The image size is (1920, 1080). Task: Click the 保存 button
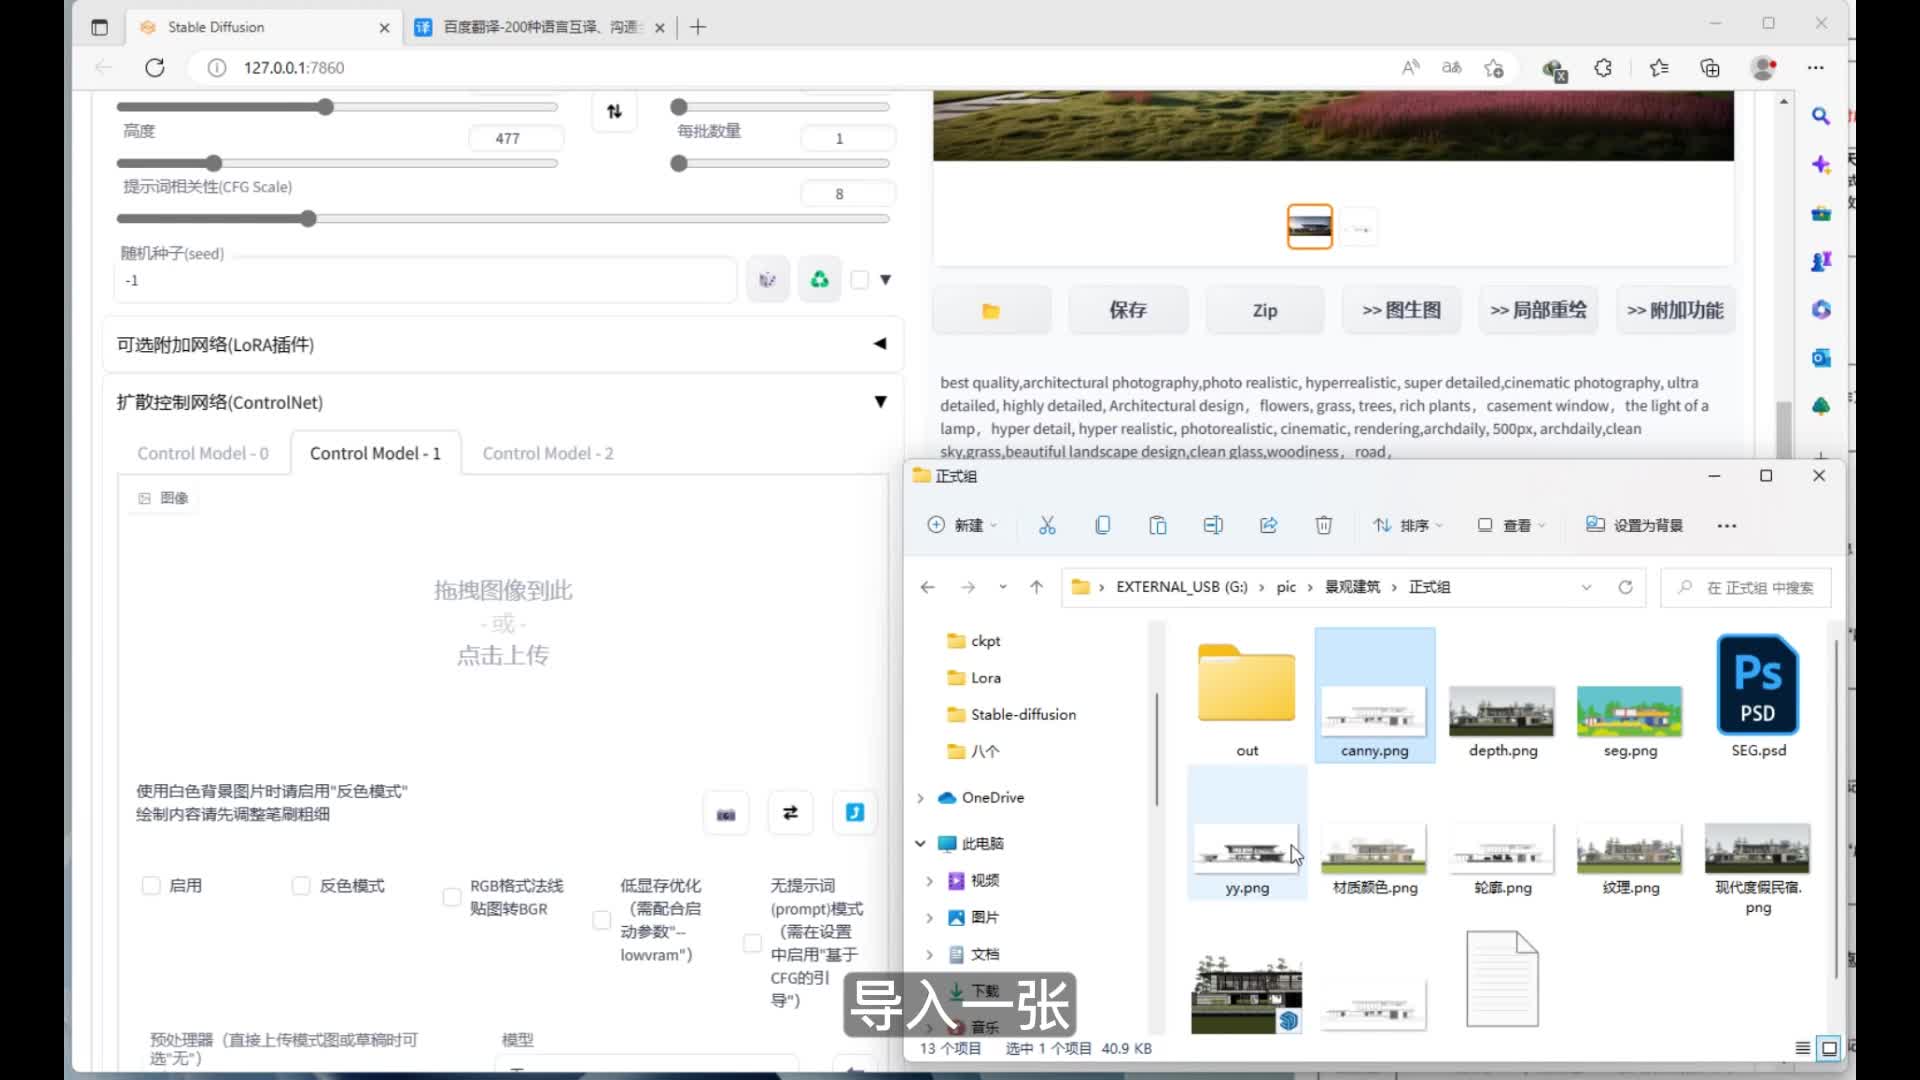(1128, 311)
